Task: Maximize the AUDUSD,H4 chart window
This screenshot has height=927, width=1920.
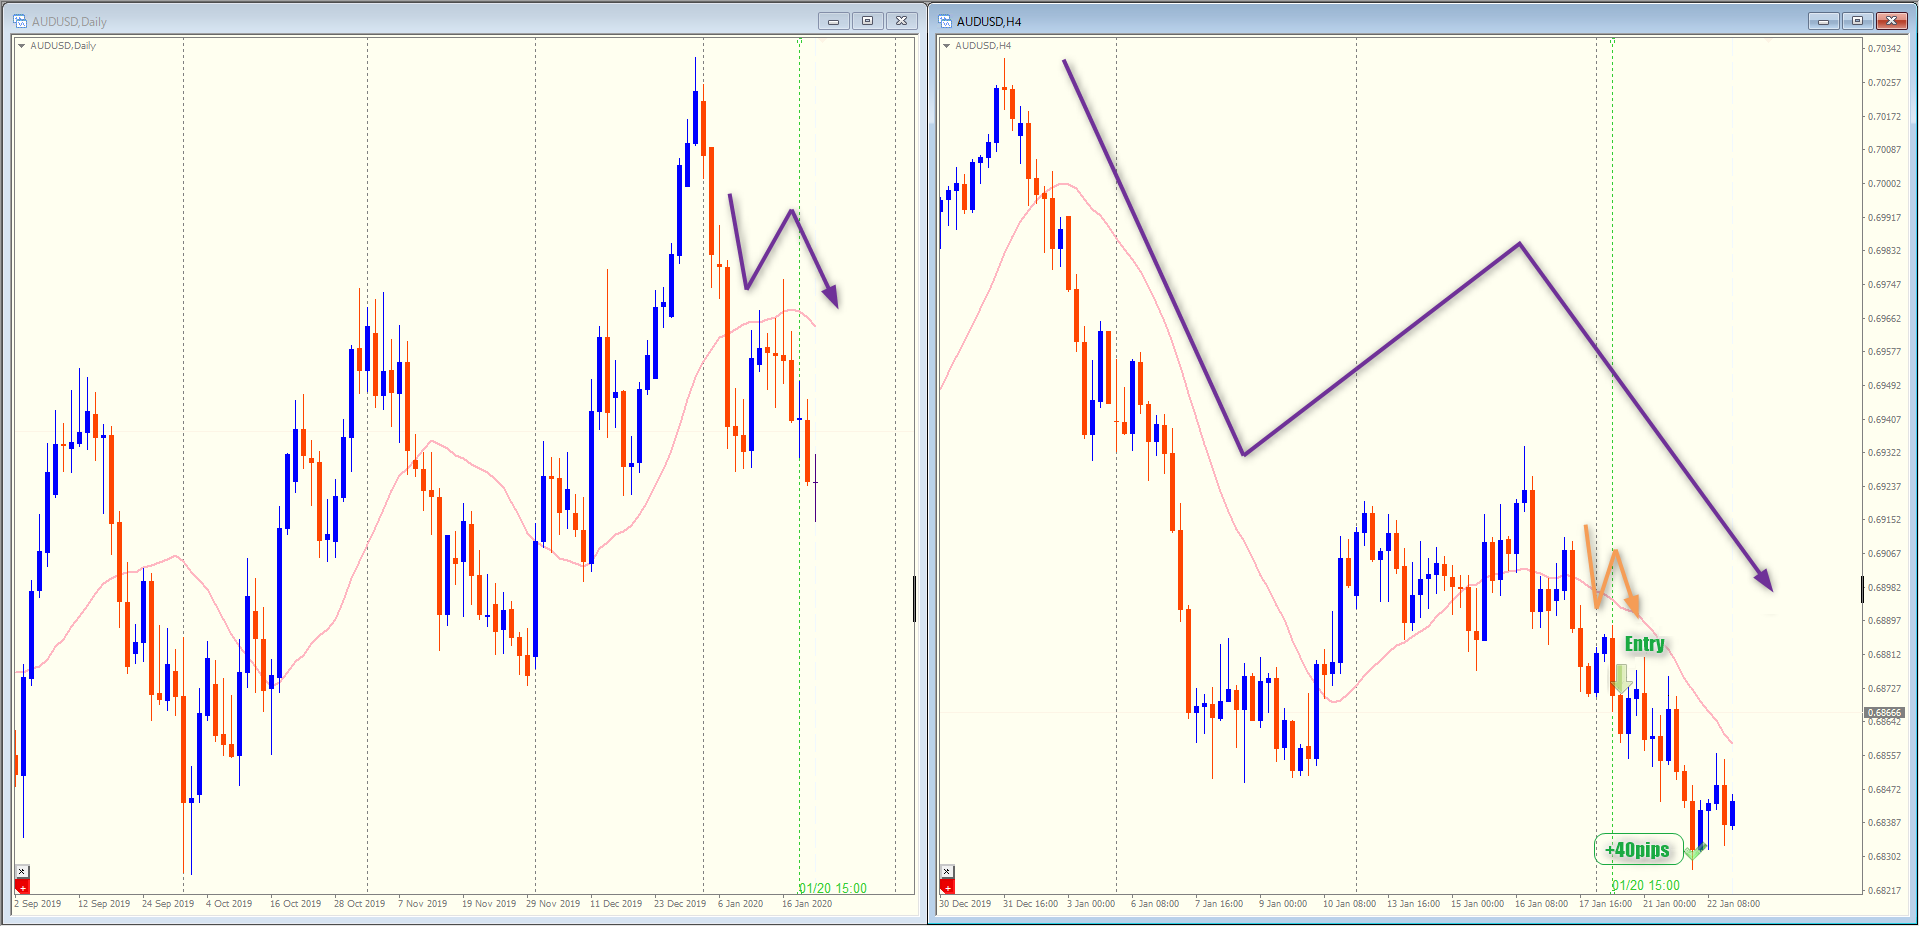Action: 1857,21
